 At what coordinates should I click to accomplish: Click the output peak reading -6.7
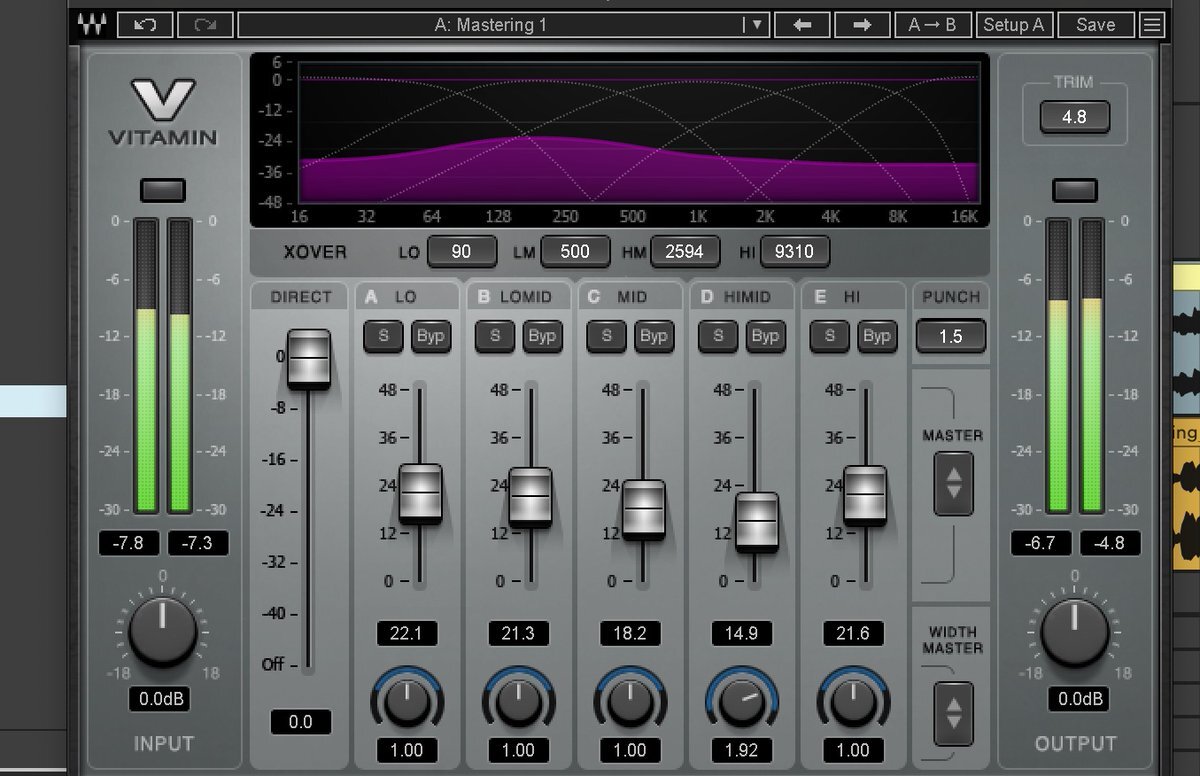[x=1041, y=543]
